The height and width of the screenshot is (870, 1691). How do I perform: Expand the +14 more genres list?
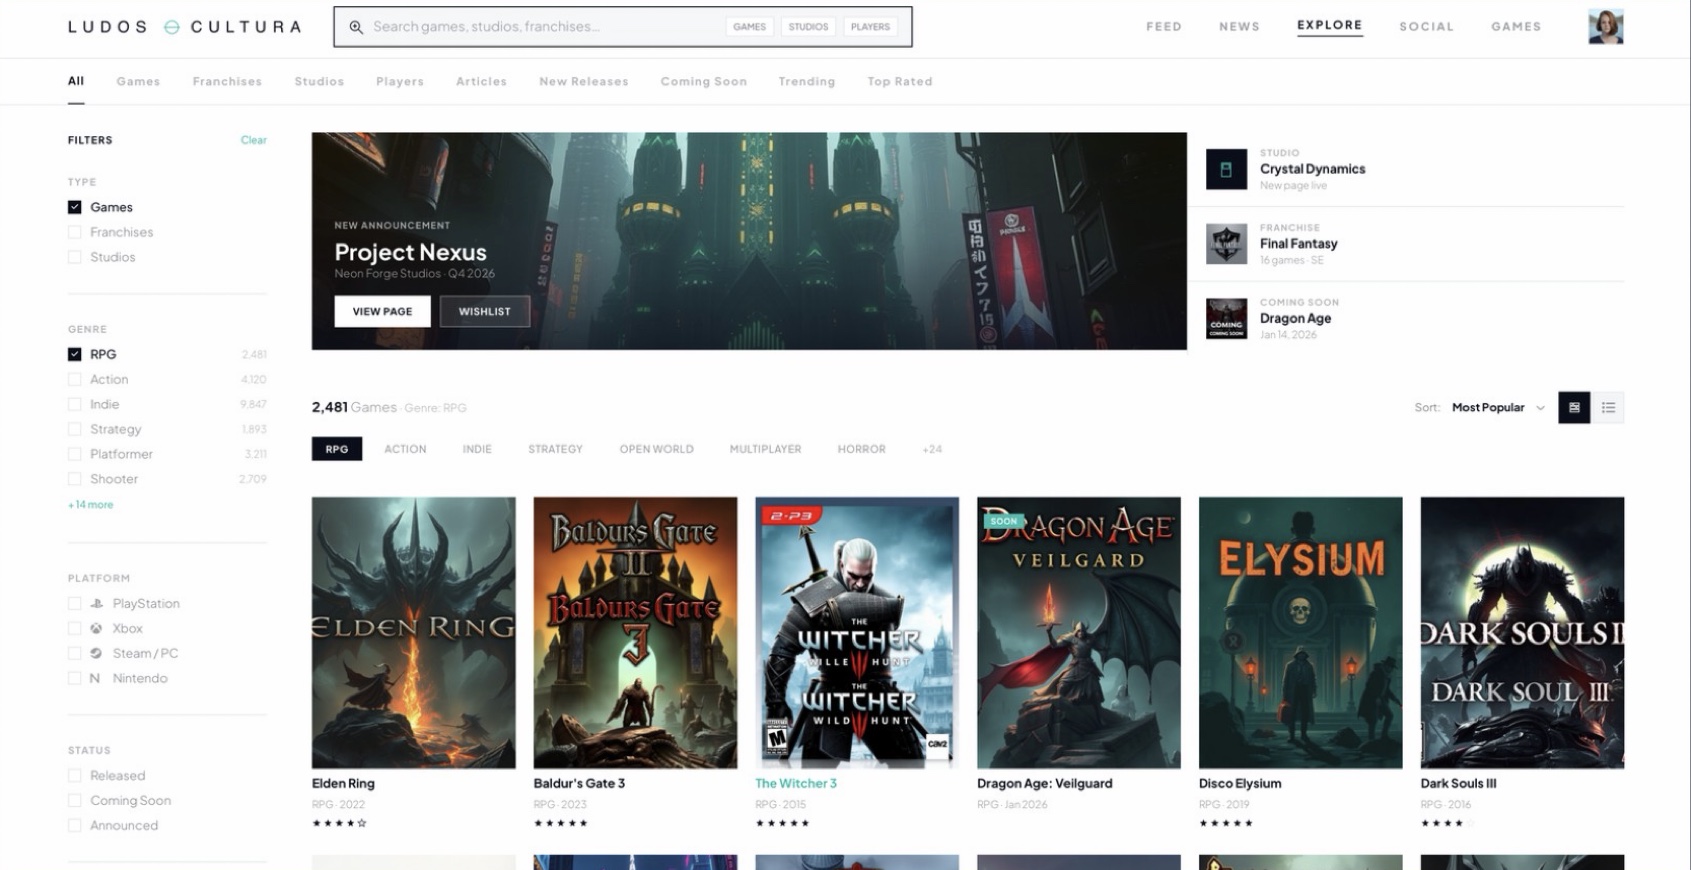[x=91, y=505]
